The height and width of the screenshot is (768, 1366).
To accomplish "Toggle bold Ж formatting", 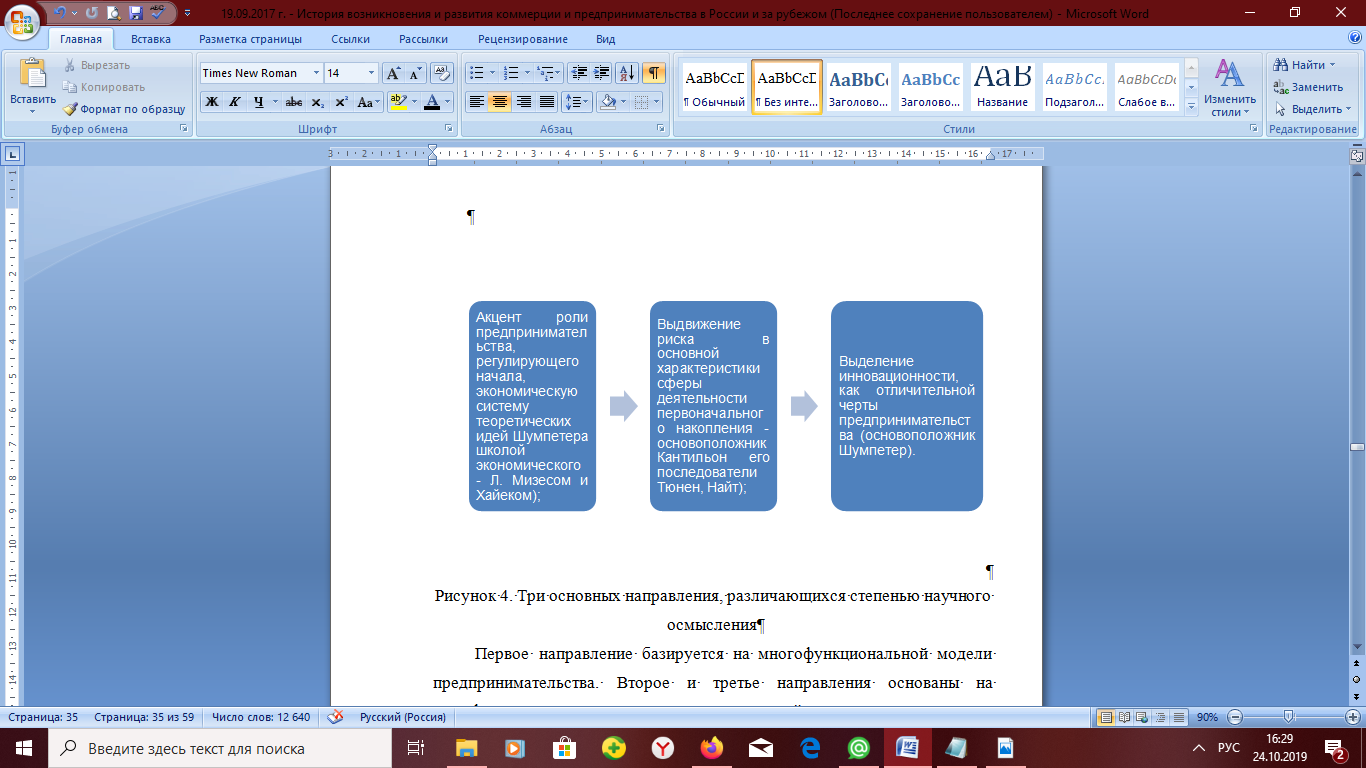I will (212, 102).
